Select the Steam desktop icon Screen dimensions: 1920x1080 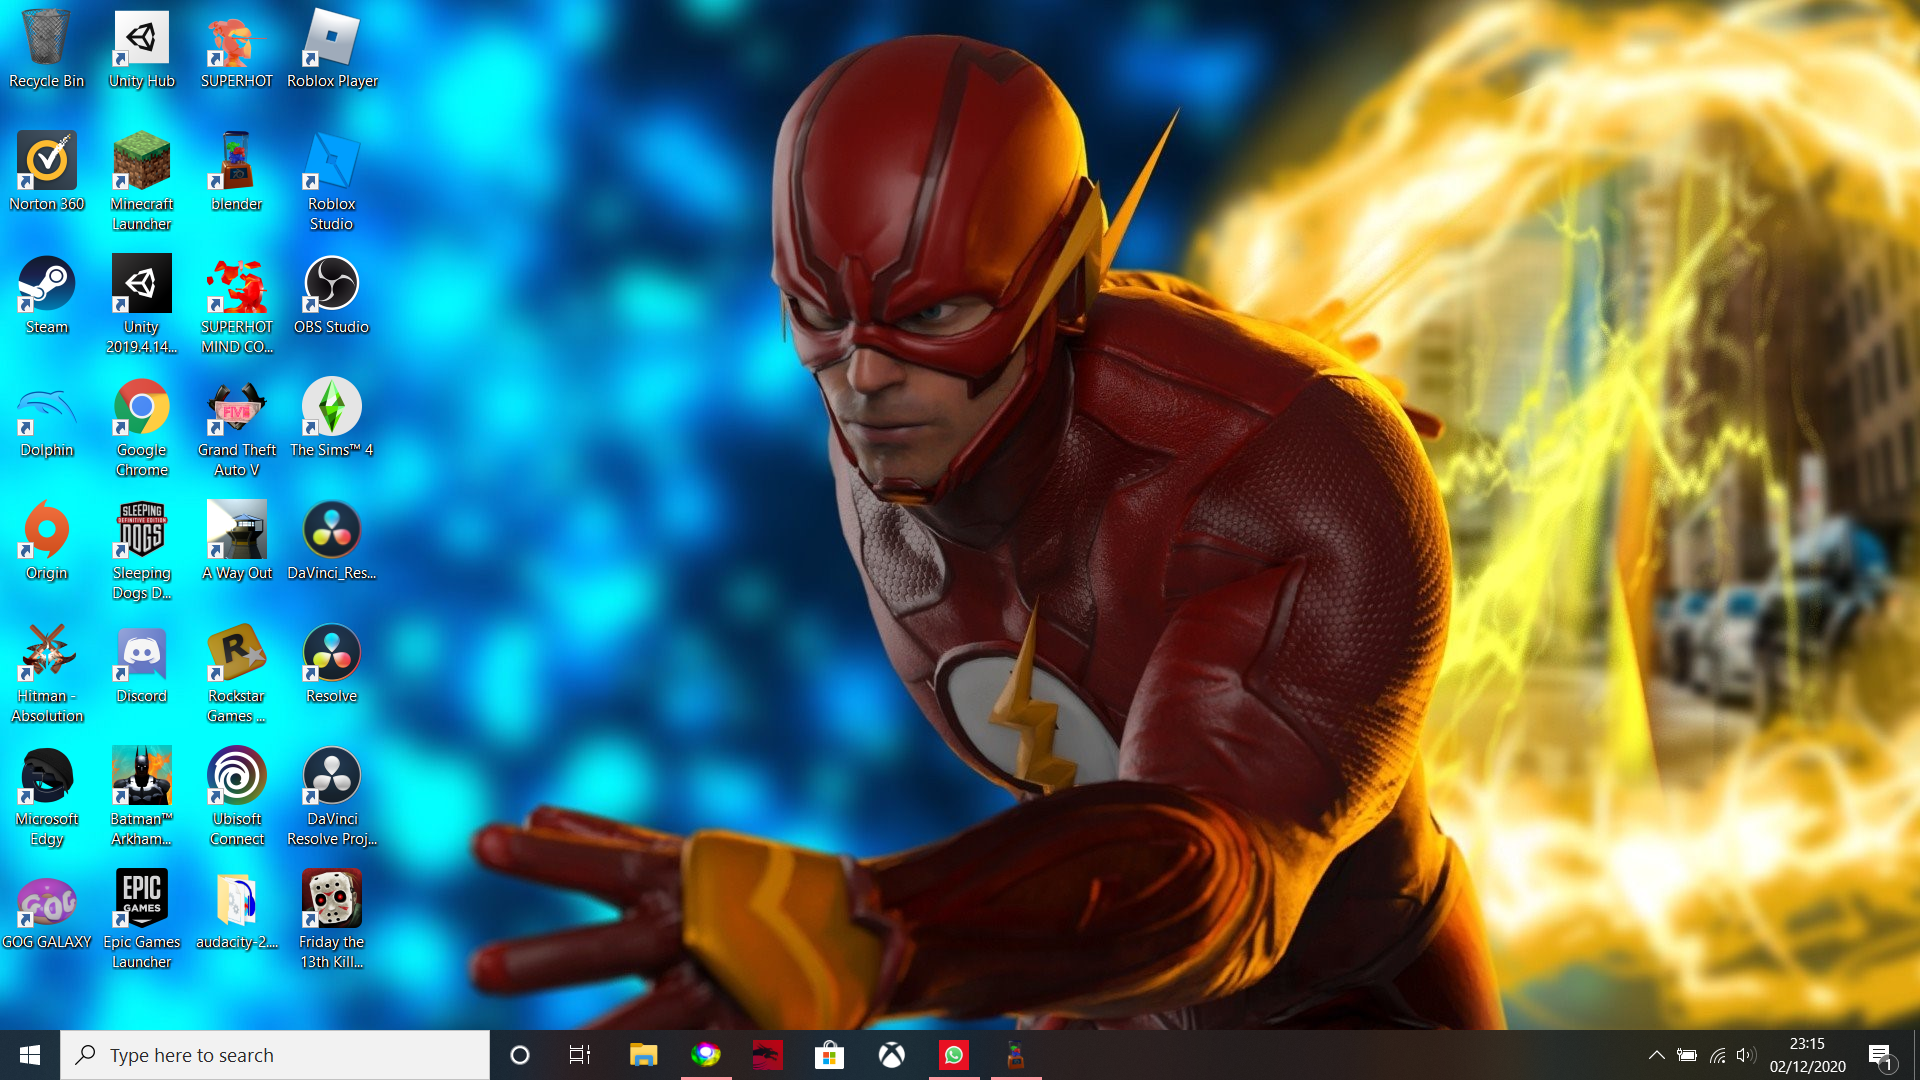46,295
